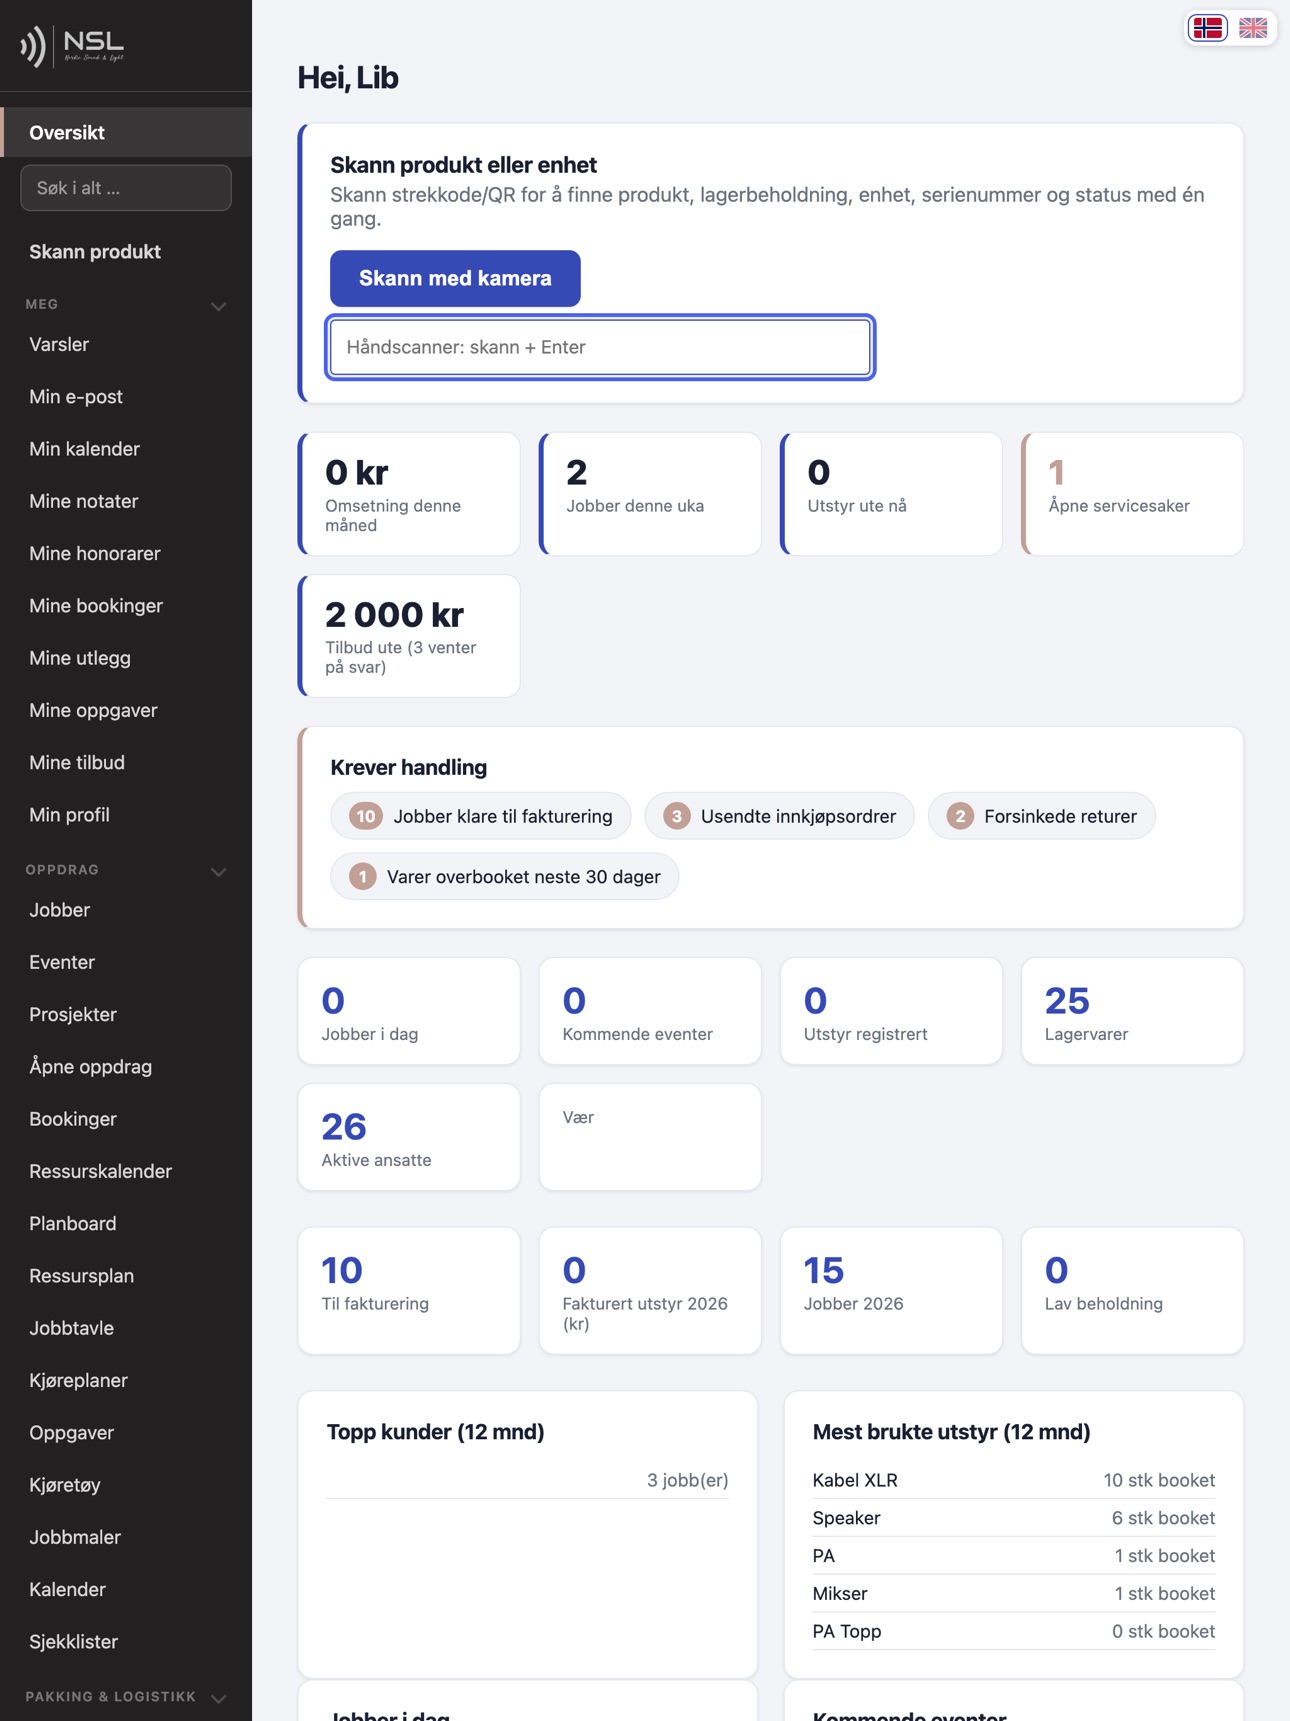Open the Til fakturering card
This screenshot has height=1721, width=1290.
409,1291
